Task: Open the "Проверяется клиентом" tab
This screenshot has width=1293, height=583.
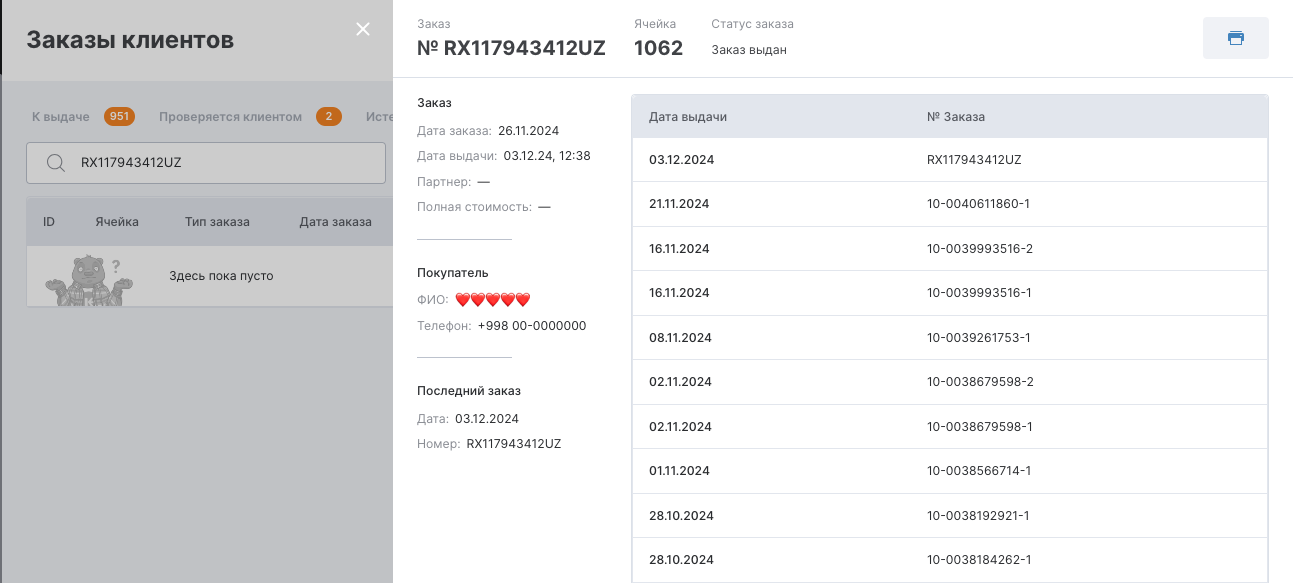Action: click(x=230, y=117)
